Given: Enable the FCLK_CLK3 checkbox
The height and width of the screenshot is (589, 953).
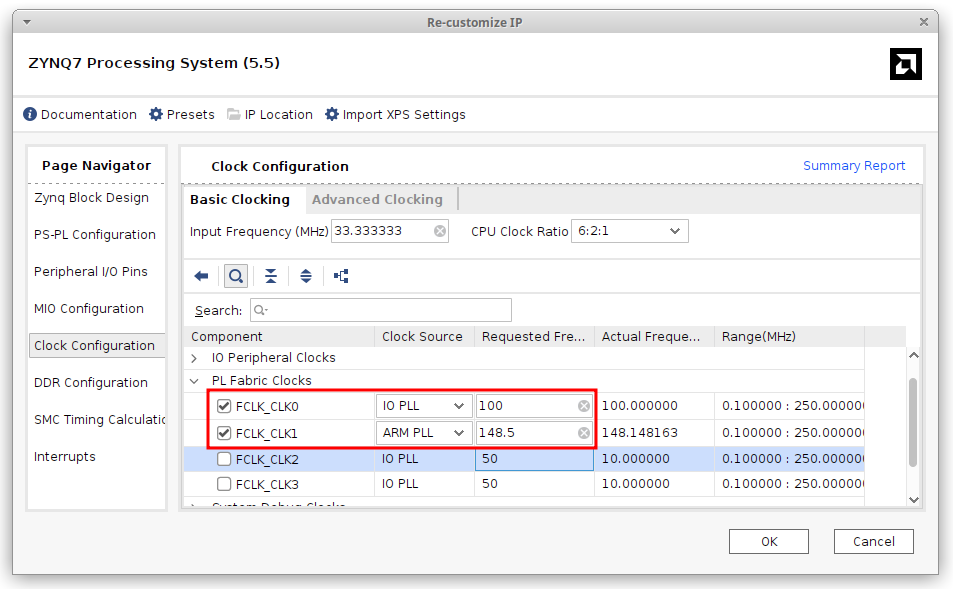Looking at the screenshot, I should click(x=224, y=484).
